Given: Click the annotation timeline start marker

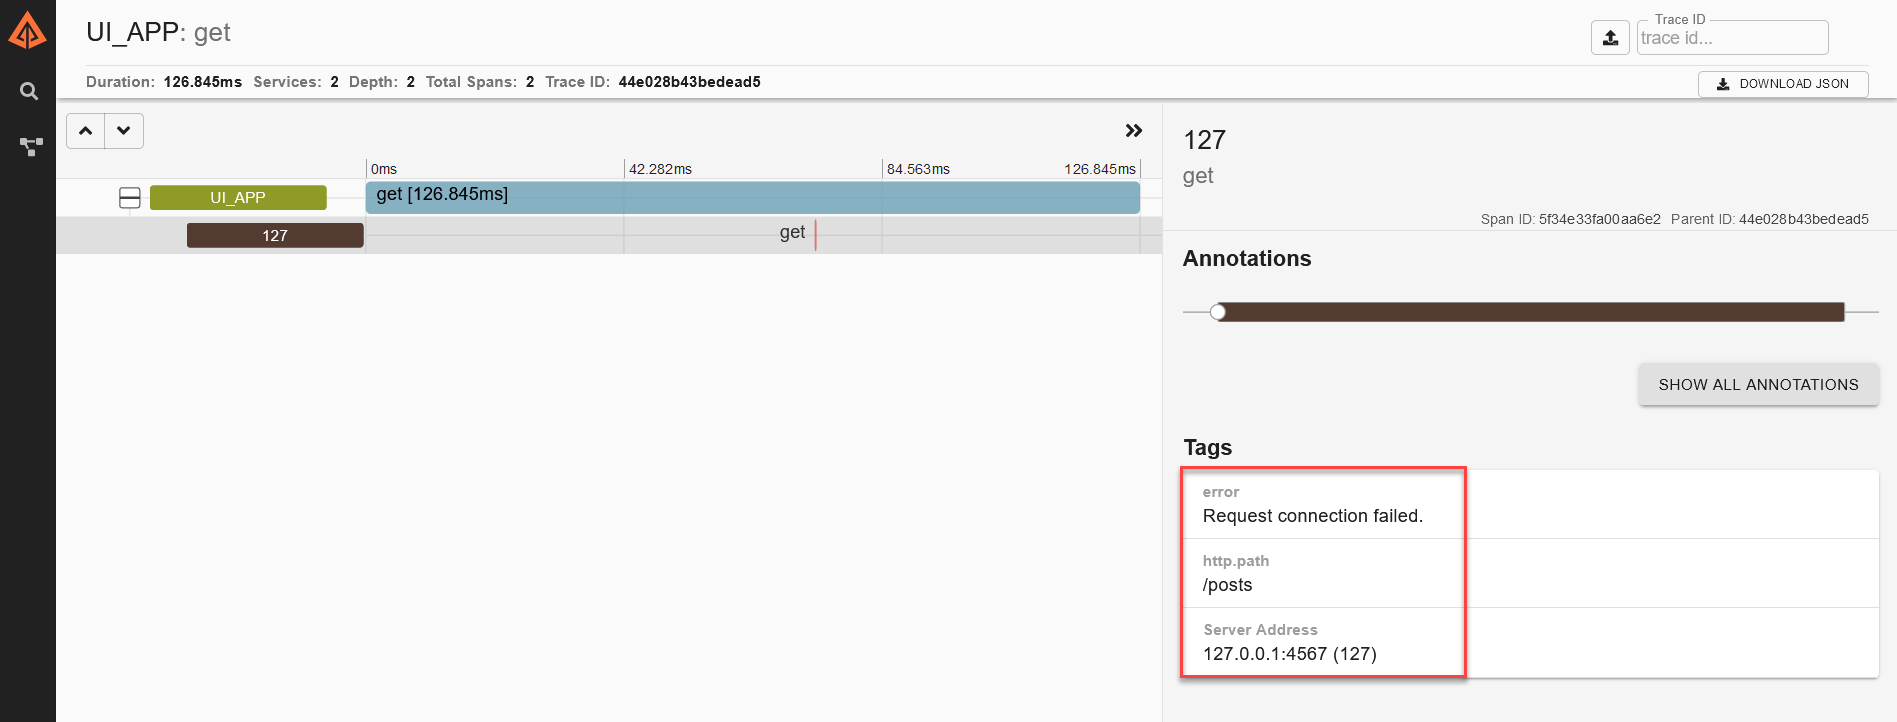Looking at the screenshot, I should (1218, 312).
